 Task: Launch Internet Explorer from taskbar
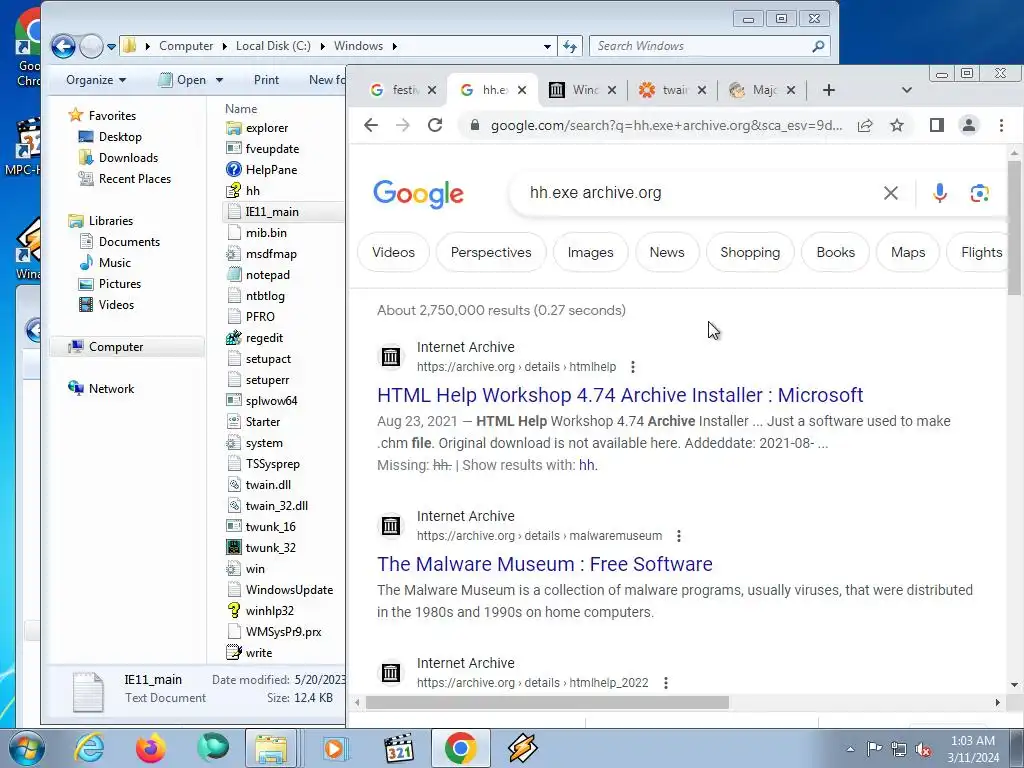[89, 748]
